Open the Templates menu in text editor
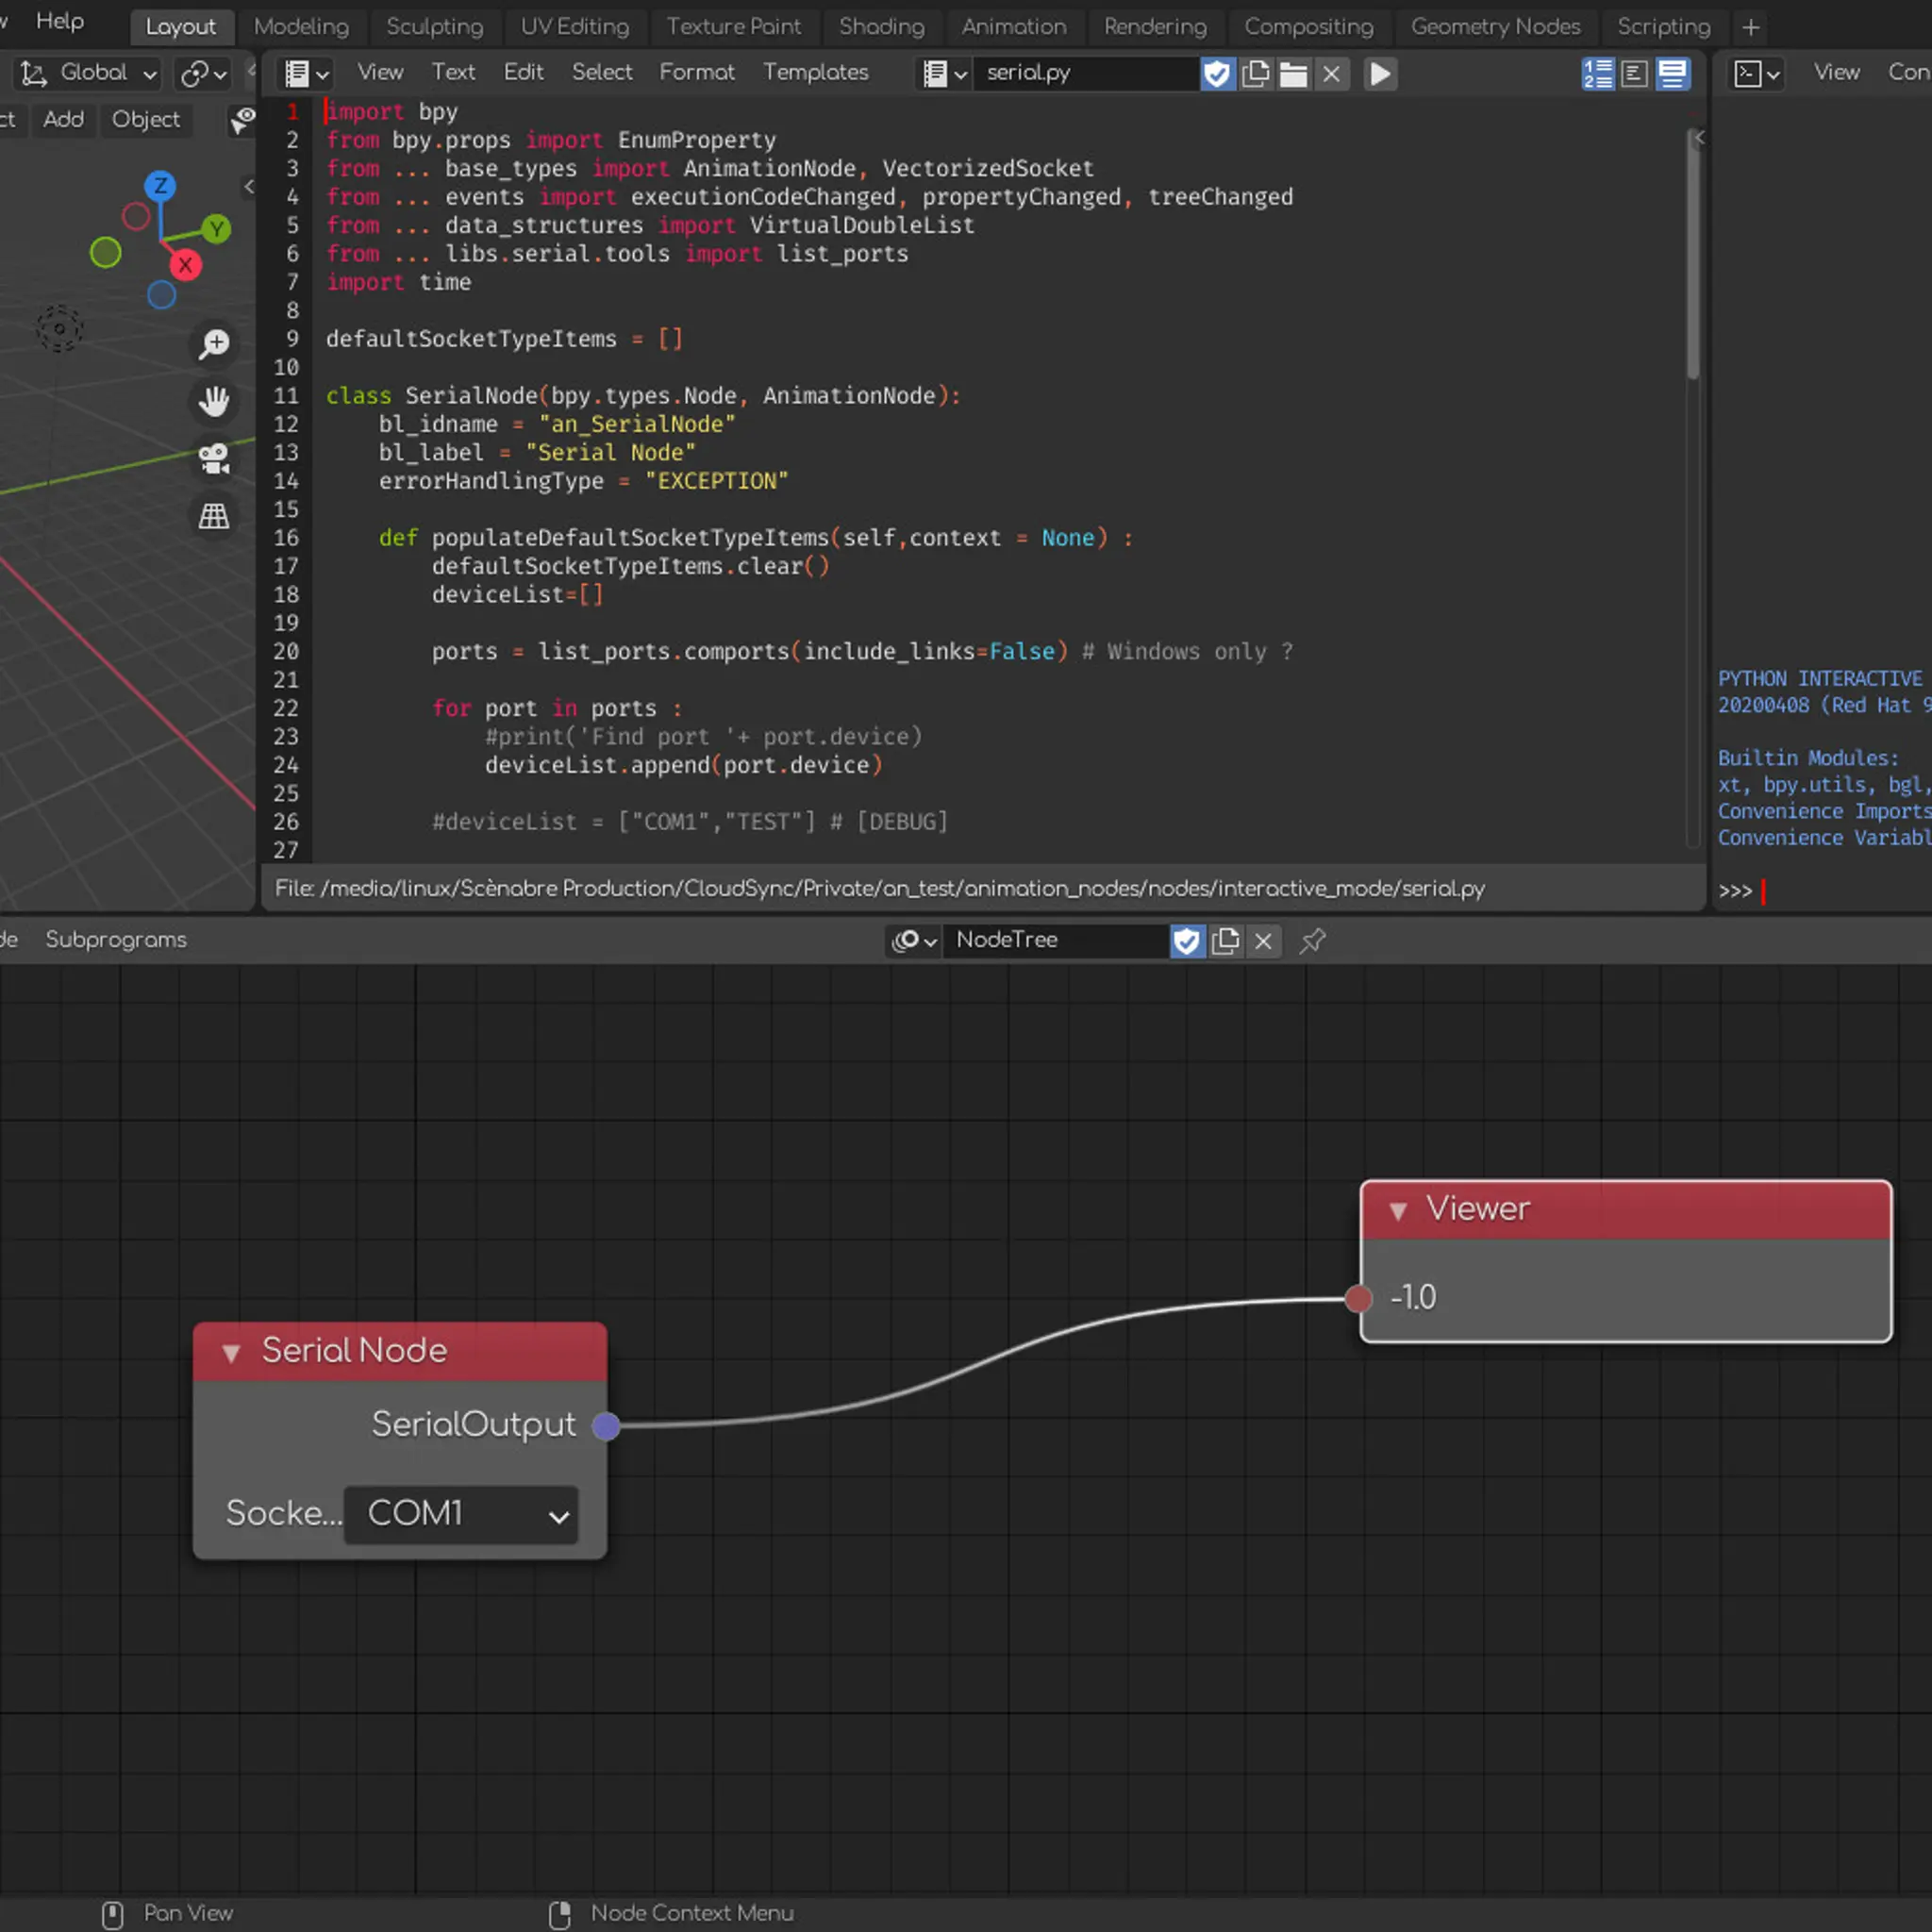Screen dimensions: 1932x1932 [815, 73]
